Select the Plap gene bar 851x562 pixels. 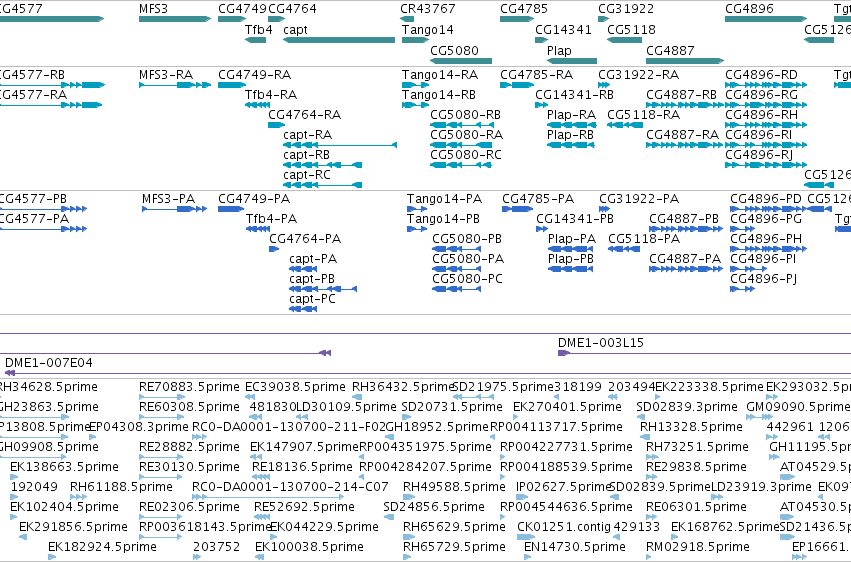(x=572, y=61)
